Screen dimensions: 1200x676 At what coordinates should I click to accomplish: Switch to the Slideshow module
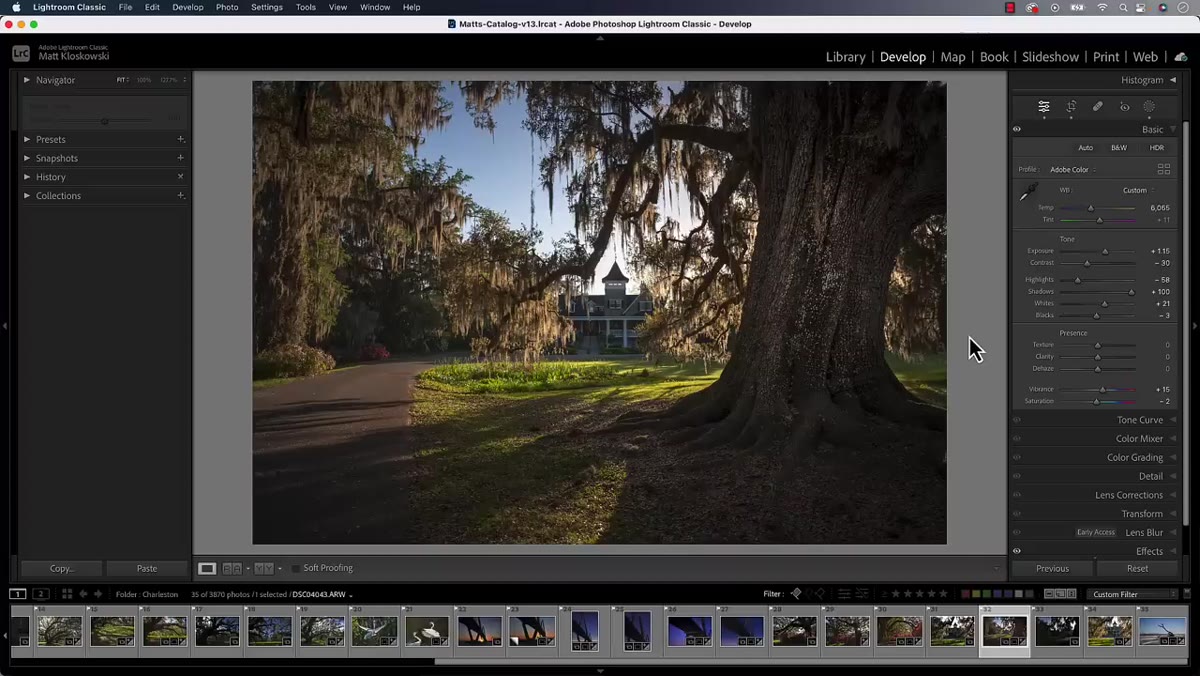(1050, 57)
